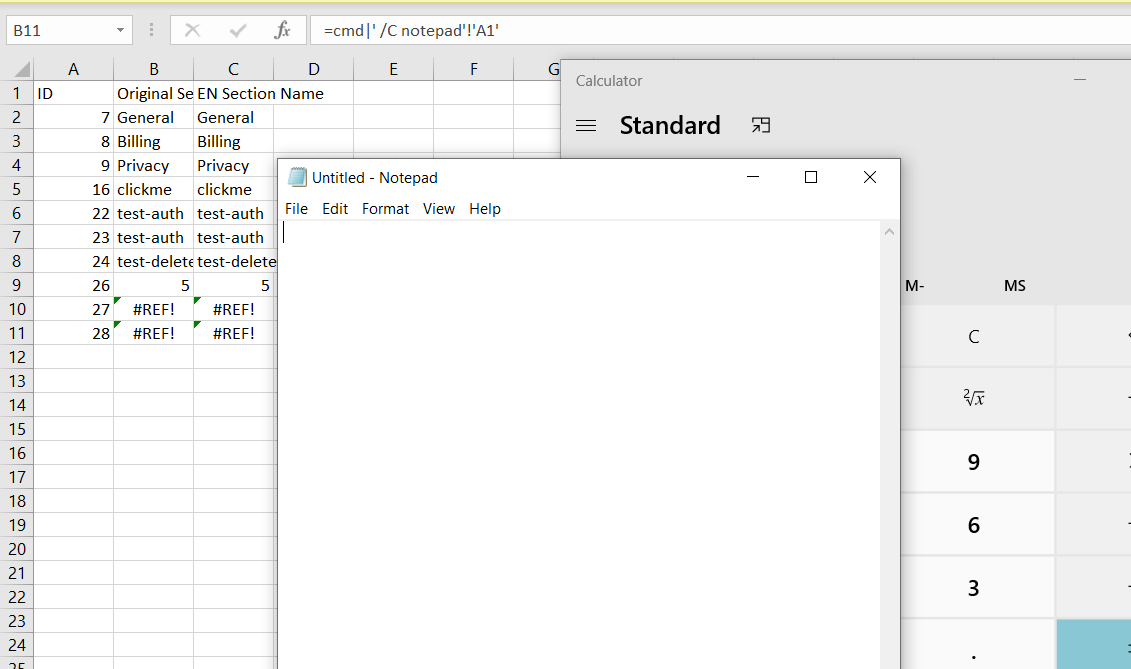Screen dimensions: 1131x669
Task: Click cell B9 with value 5
Action: (x=154, y=285)
